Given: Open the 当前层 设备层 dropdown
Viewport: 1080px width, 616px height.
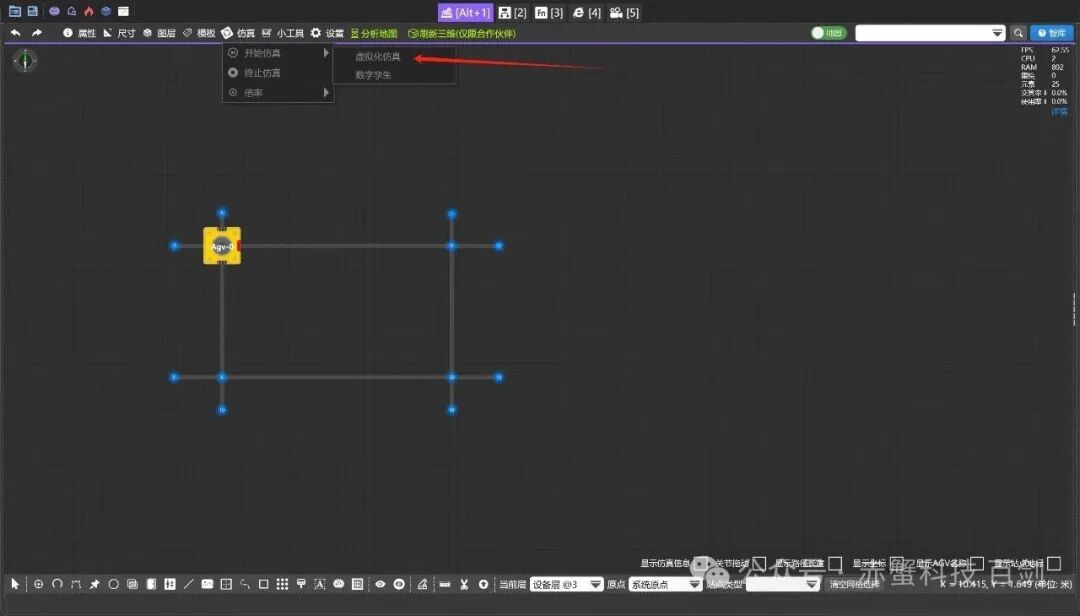Looking at the screenshot, I should point(567,584).
